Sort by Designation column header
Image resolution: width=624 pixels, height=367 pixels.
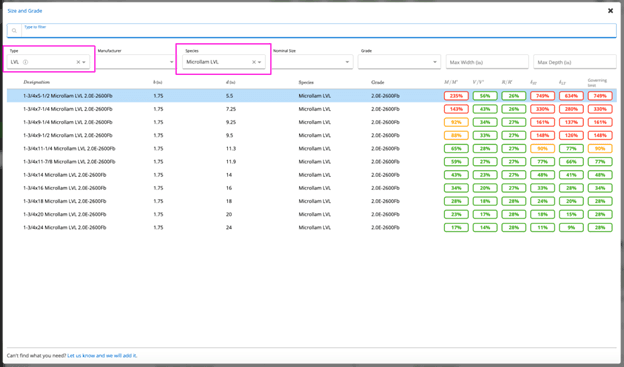click(37, 82)
